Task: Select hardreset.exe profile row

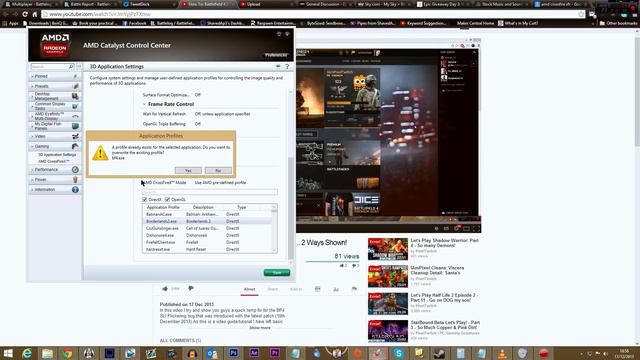Action: 207,249
